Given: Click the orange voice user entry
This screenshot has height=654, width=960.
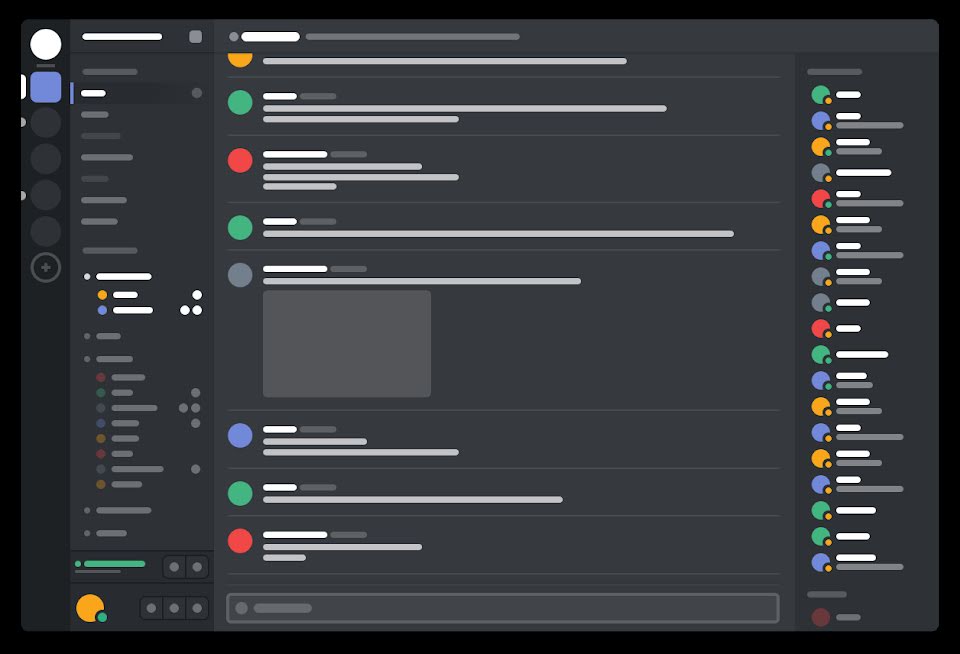Looking at the screenshot, I should pyautogui.click(x=118, y=295).
